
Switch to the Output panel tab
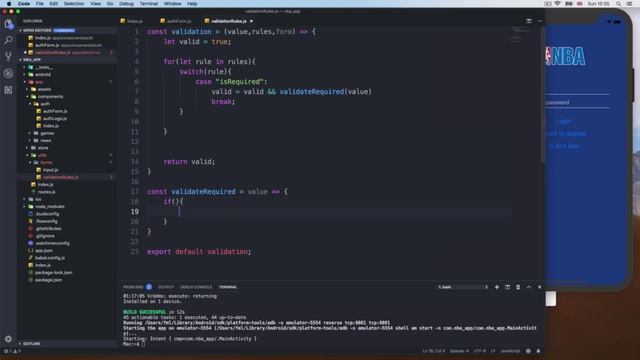pyautogui.click(x=166, y=287)
